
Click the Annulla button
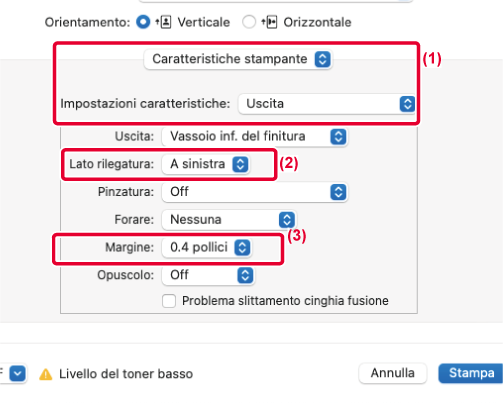click(393, 373)
